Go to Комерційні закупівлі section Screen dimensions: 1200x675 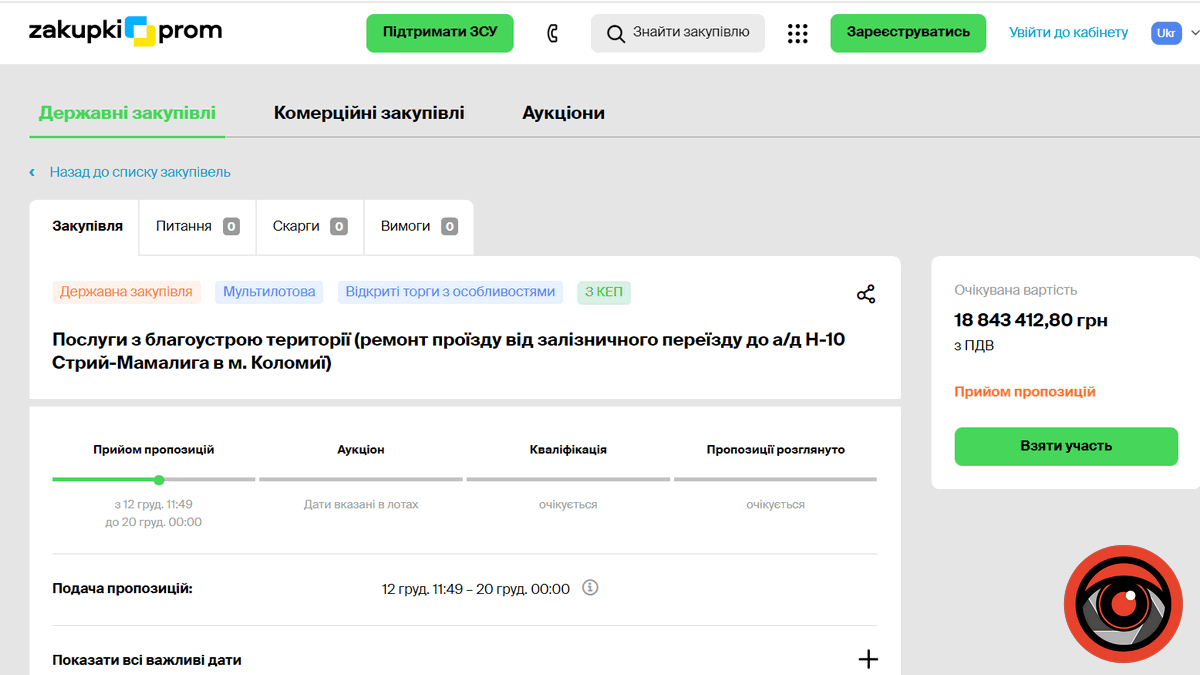tap(369, 113)
